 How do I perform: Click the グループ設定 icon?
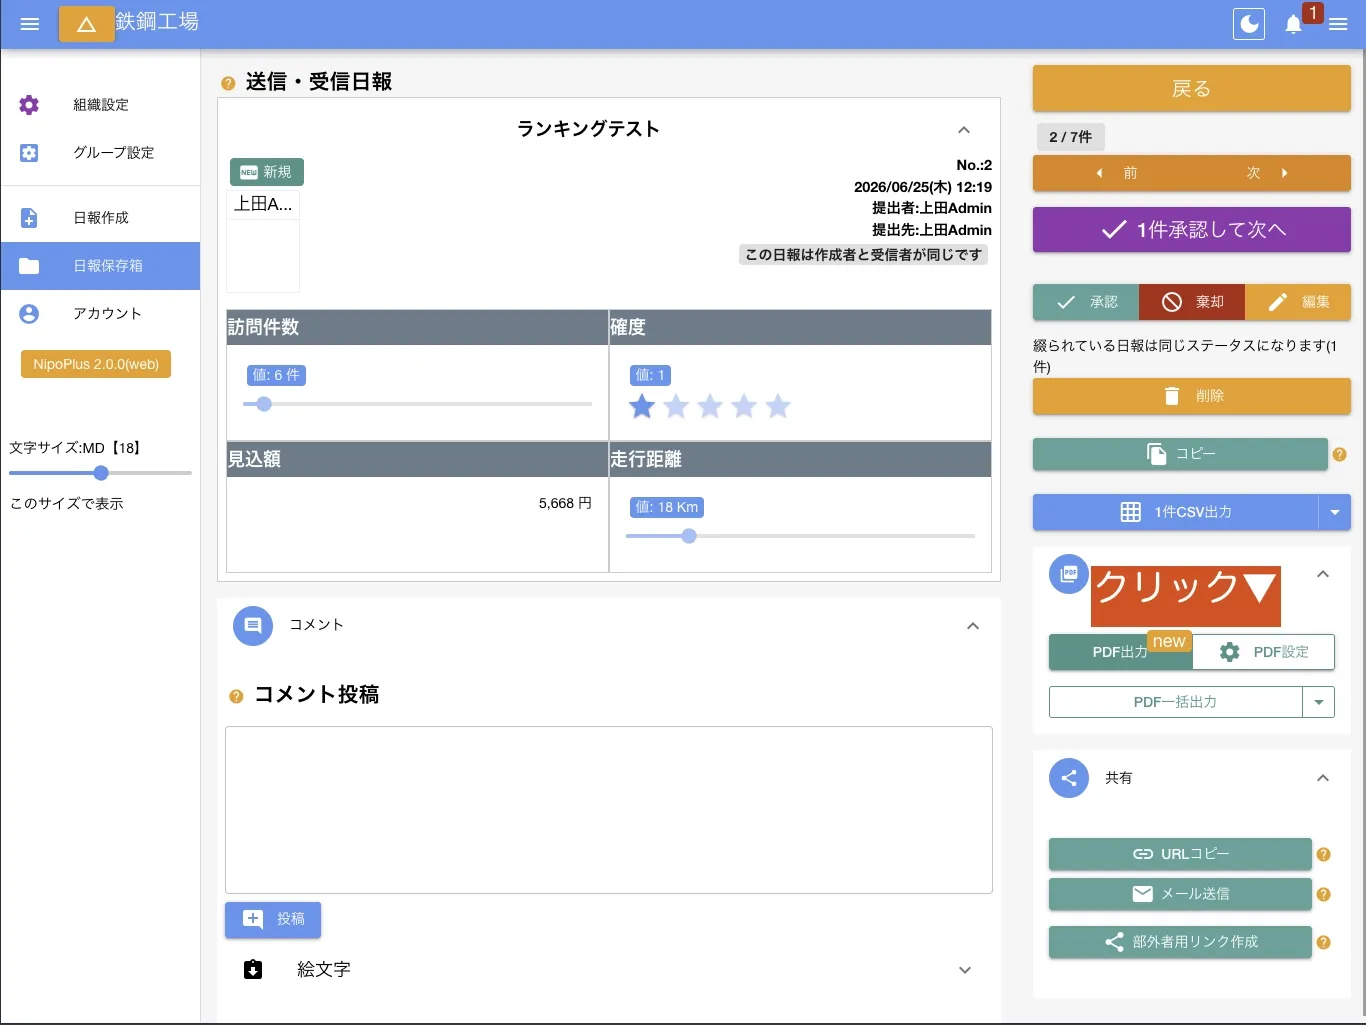pyautogui.click(x=29, y=153)
